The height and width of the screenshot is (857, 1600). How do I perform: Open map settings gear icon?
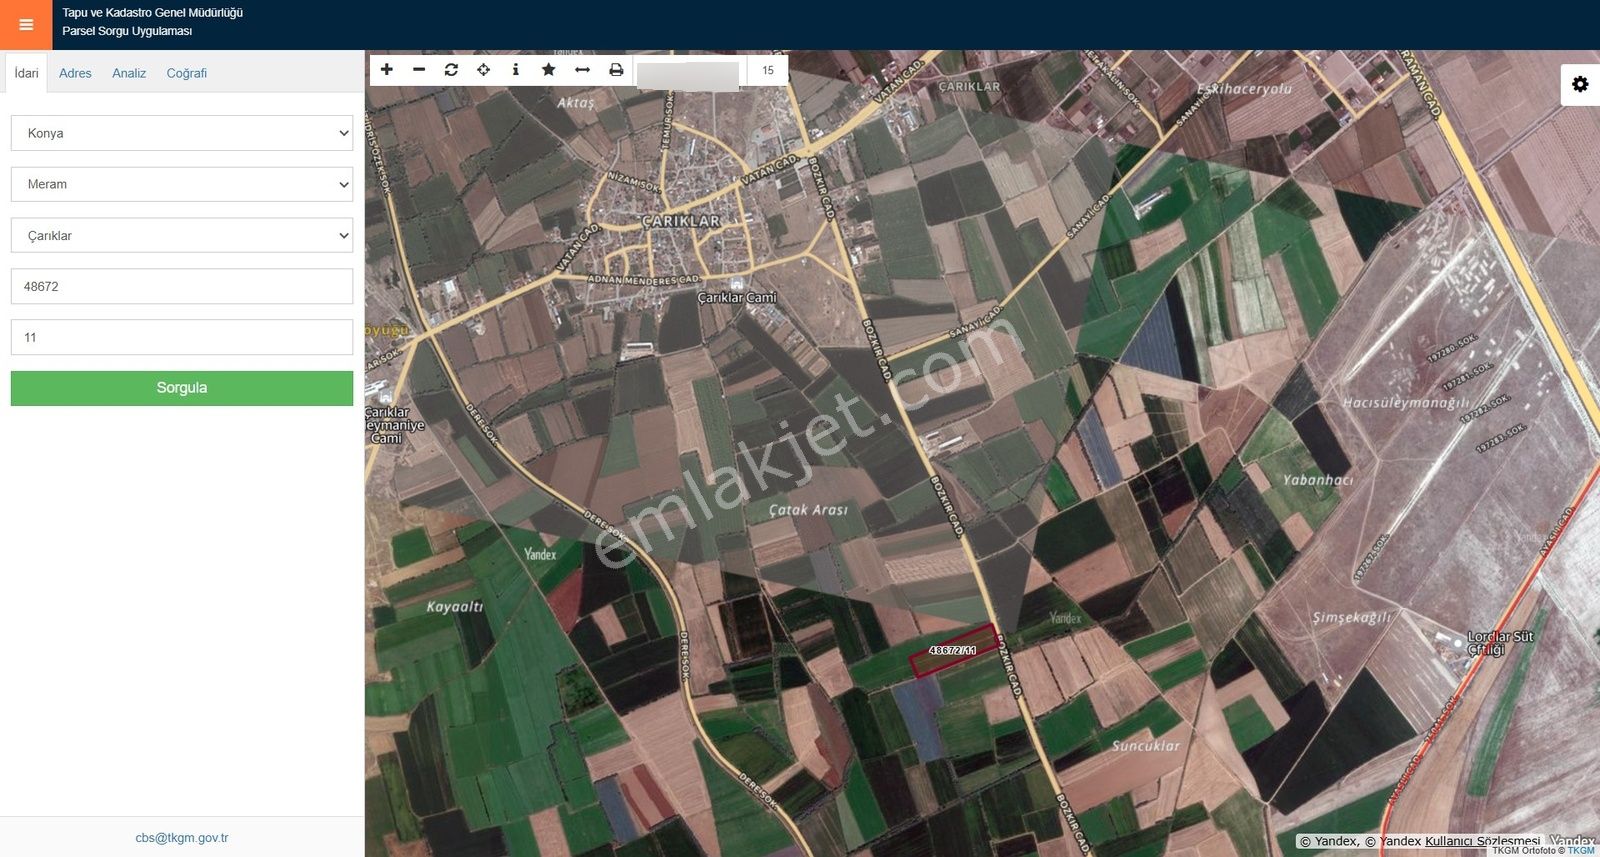(x=1580, y=84)
